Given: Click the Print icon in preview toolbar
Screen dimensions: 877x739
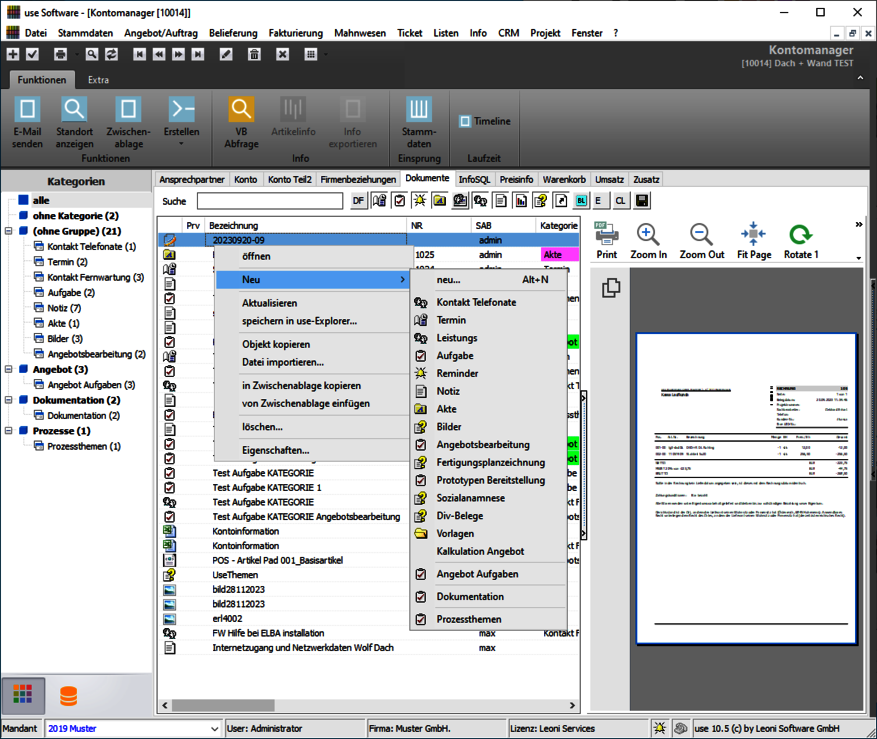Looking at the screenshot, I should (x=606, y=240).
